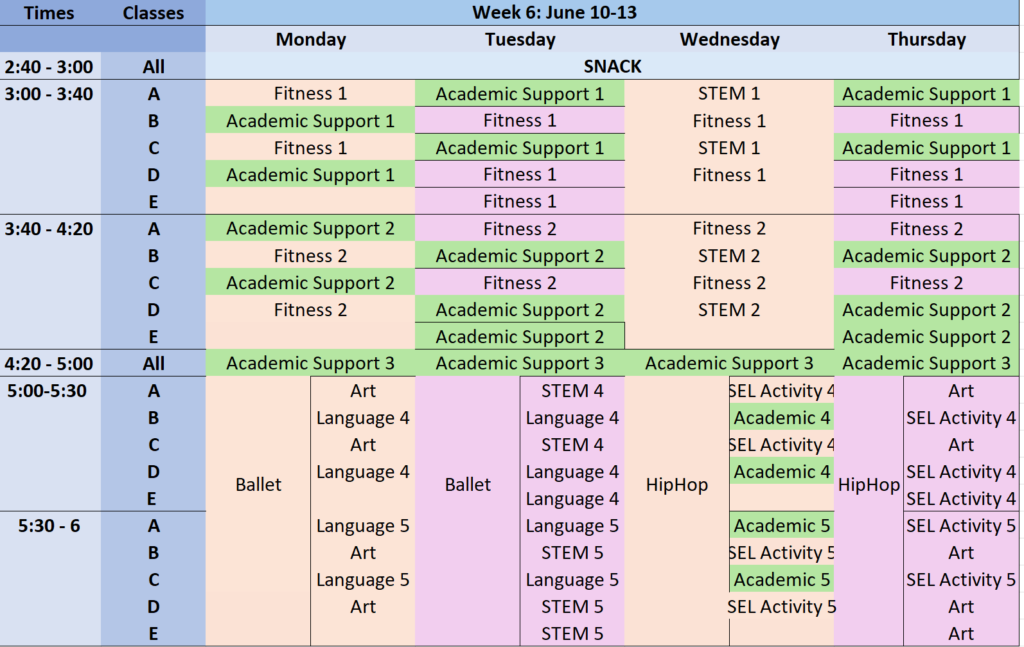
Task: Select the Thursday column header
Action: point(926,39)
